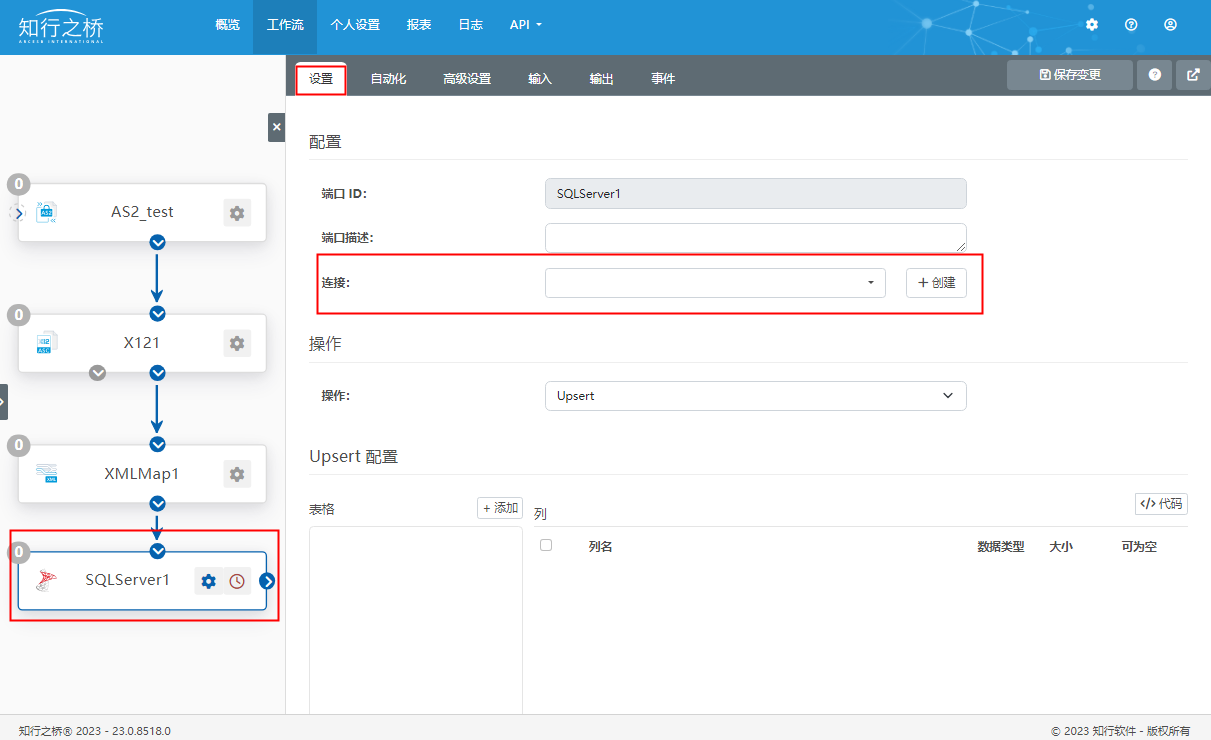The width and height of the screenshot is (1211, 740).
Task: Close the configuration panel with X
Action: [x=277, y=127]
